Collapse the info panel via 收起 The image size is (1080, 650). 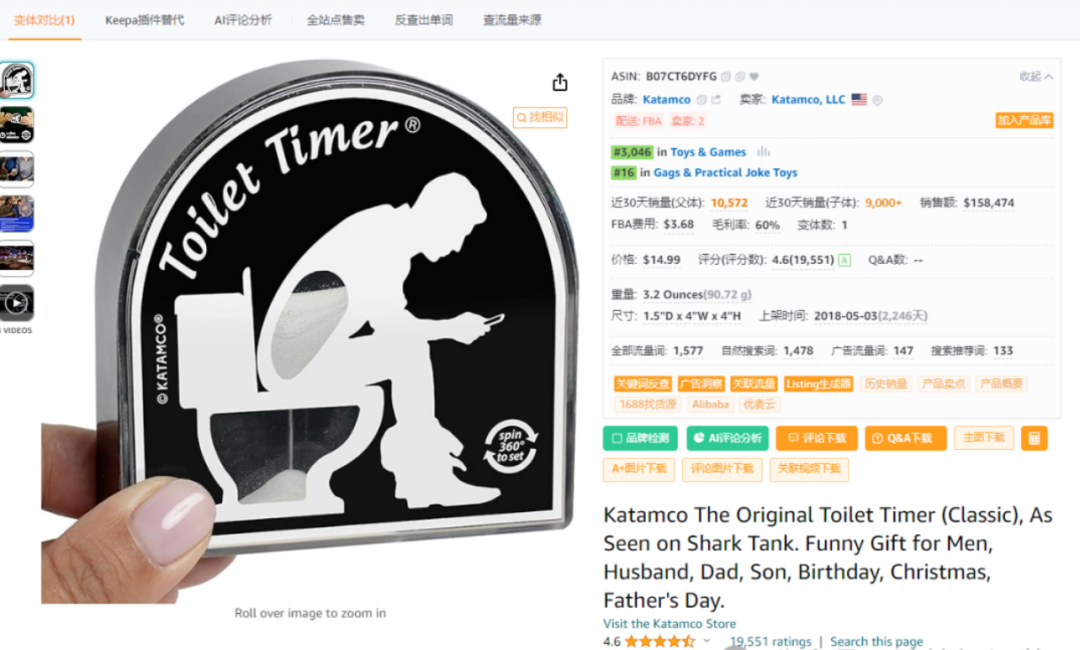click(1036, 76)
